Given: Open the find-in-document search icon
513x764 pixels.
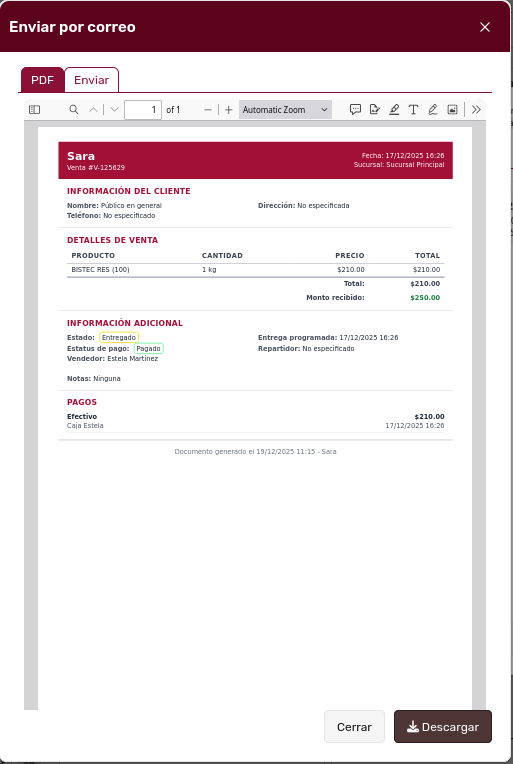Looking at the screenshot, I should (74, 110).
